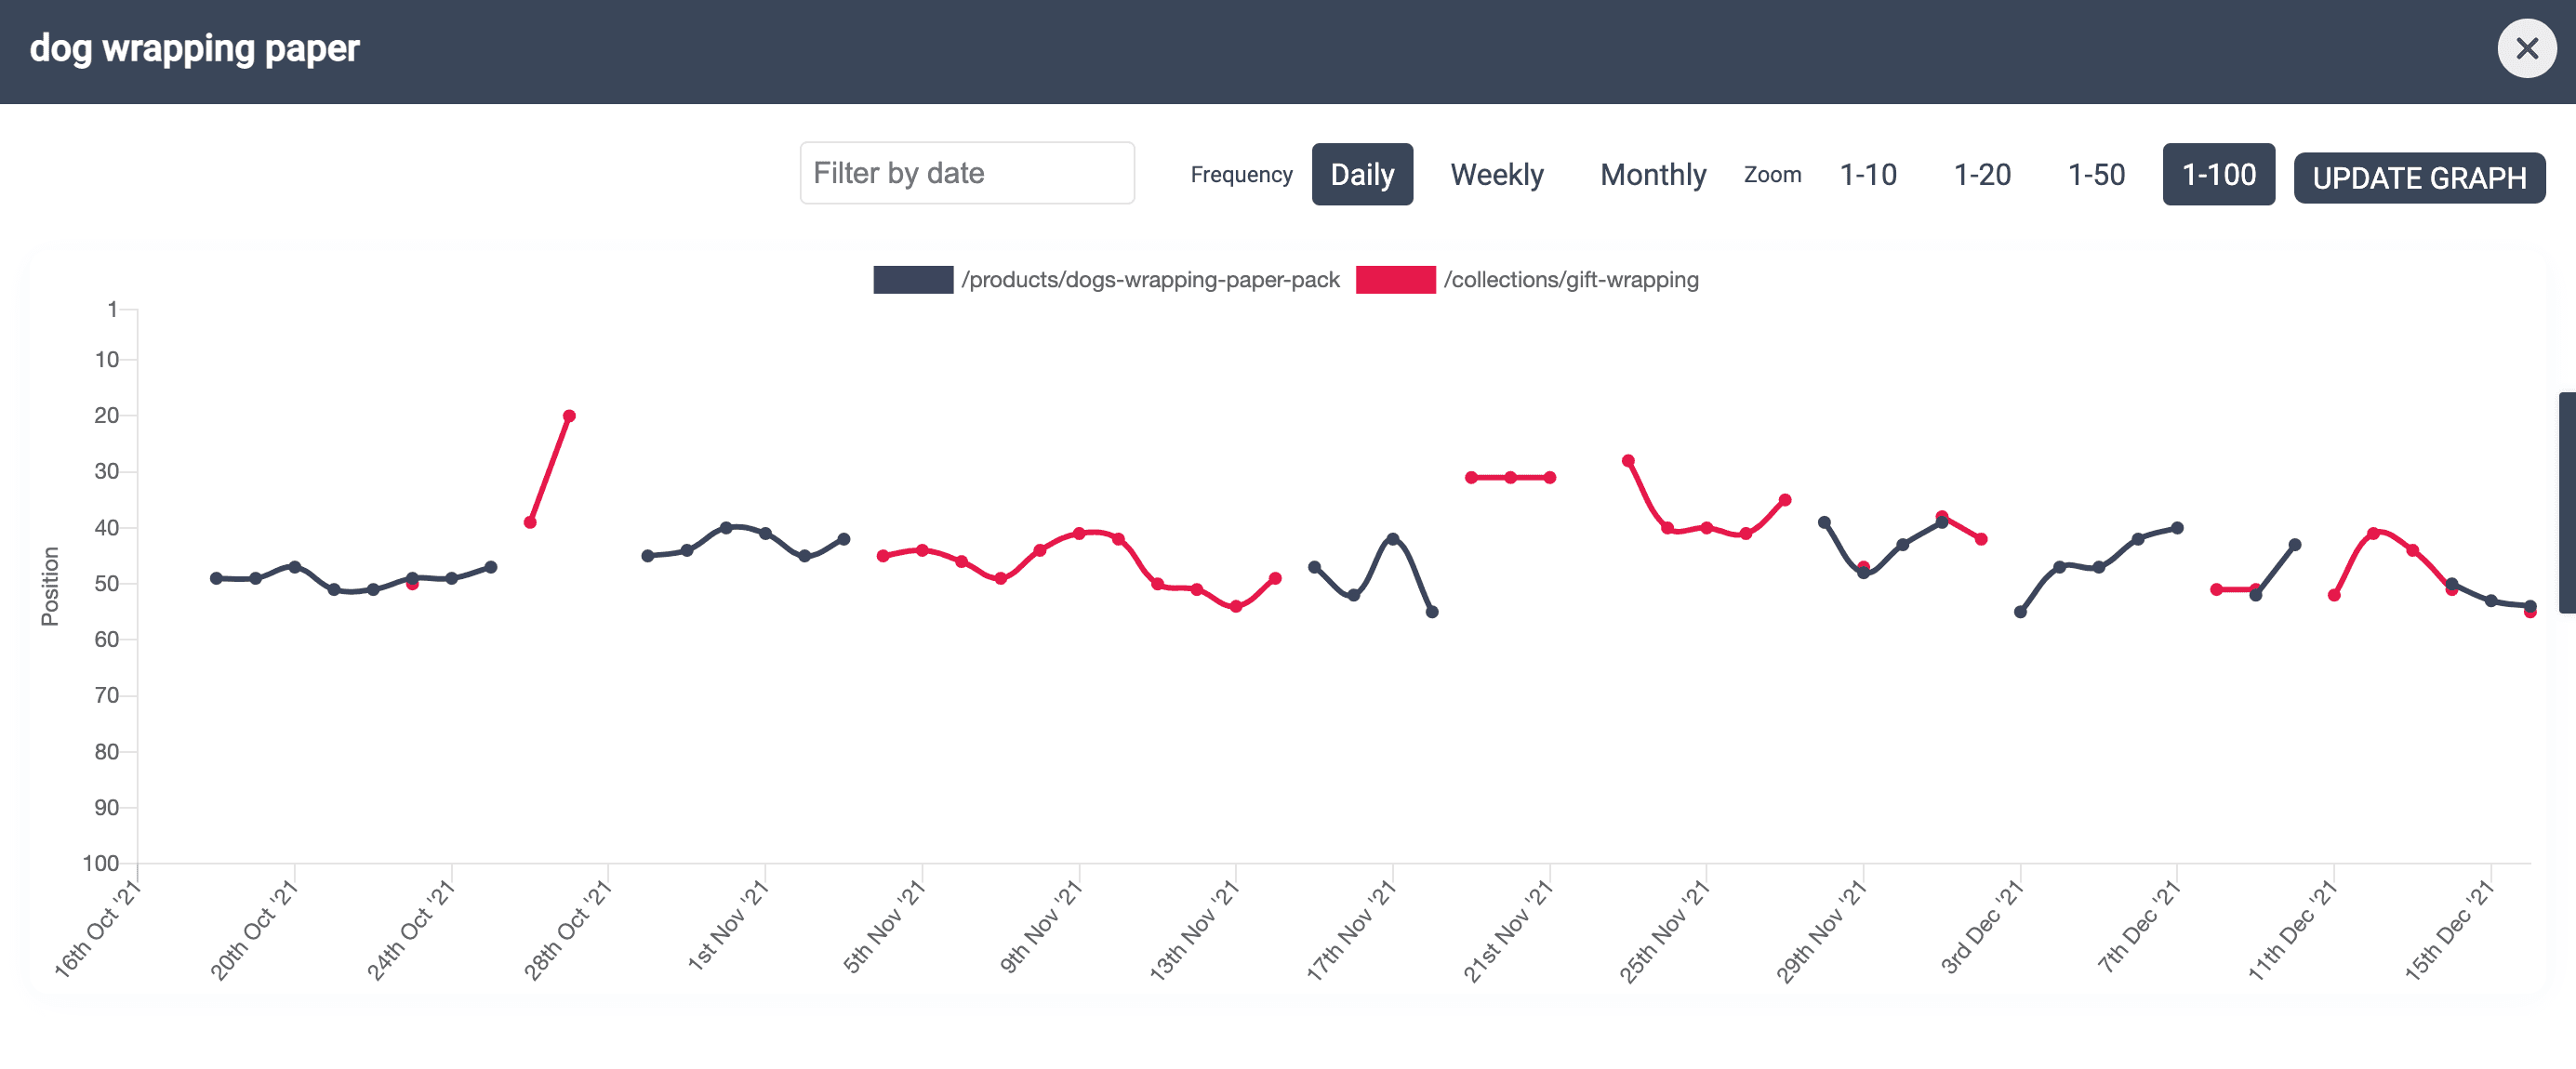
Task: Select the Daily frequency option
Action: pos(1362,174)
